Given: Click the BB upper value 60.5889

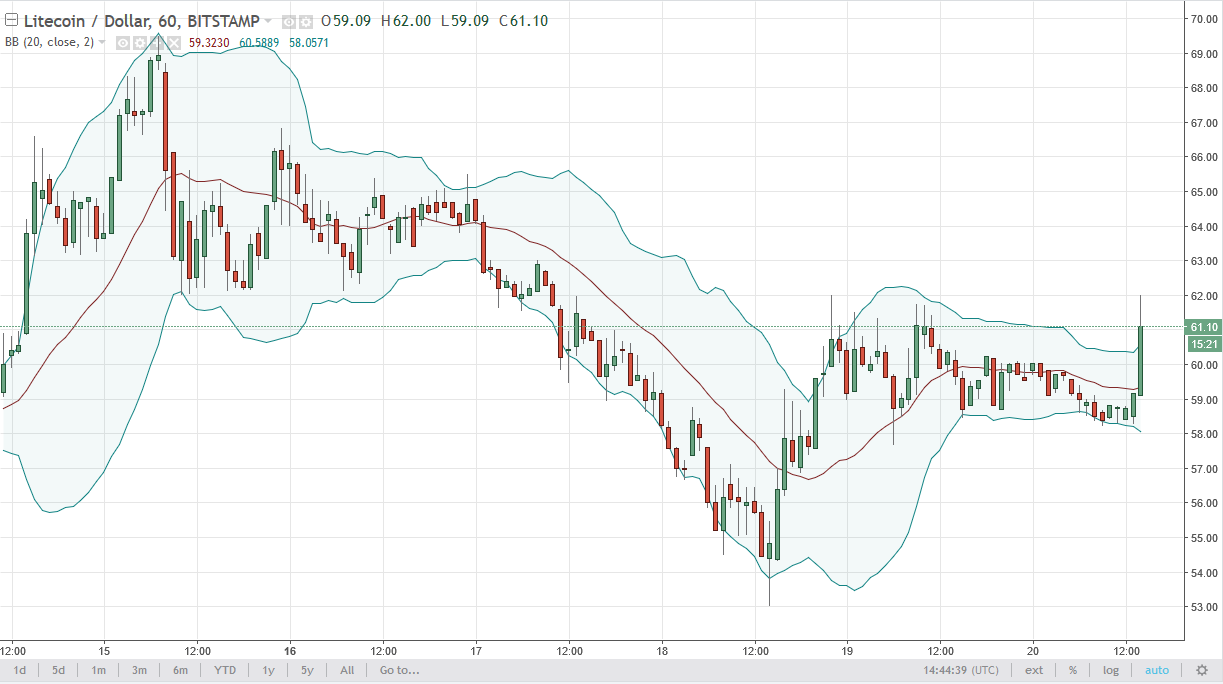Looking at the screenshot, I should pyautogui.click(x=259, y=43).
